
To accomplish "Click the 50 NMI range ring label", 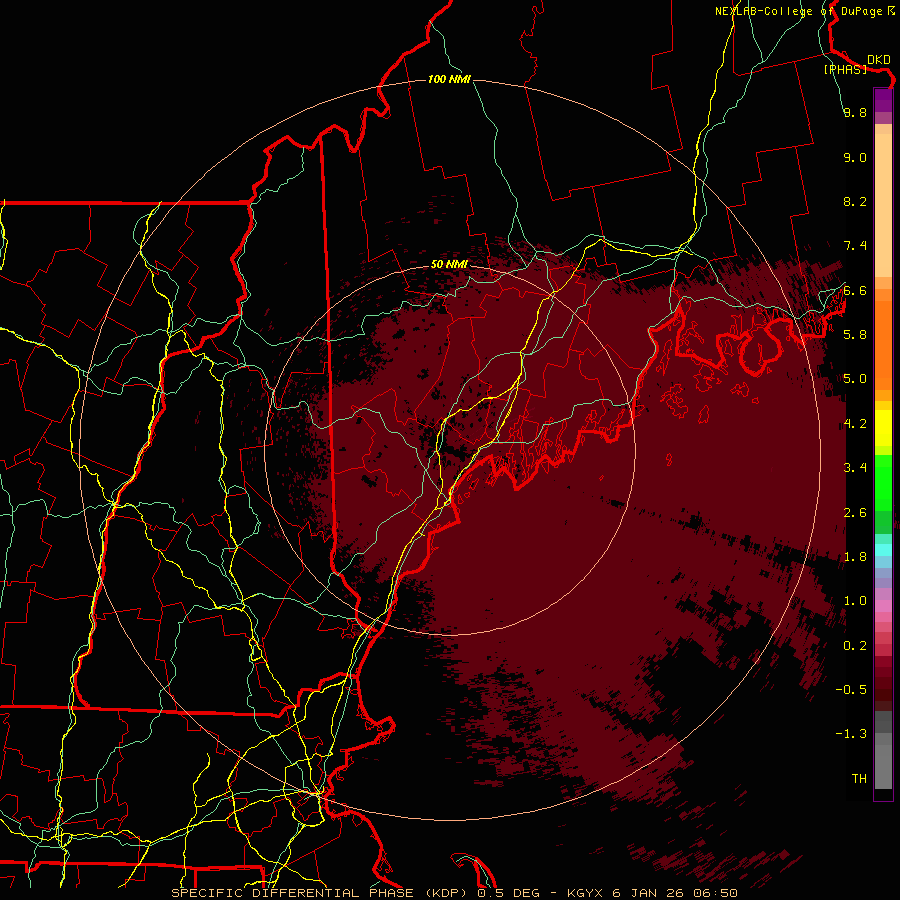I will (x=449, y=264).
